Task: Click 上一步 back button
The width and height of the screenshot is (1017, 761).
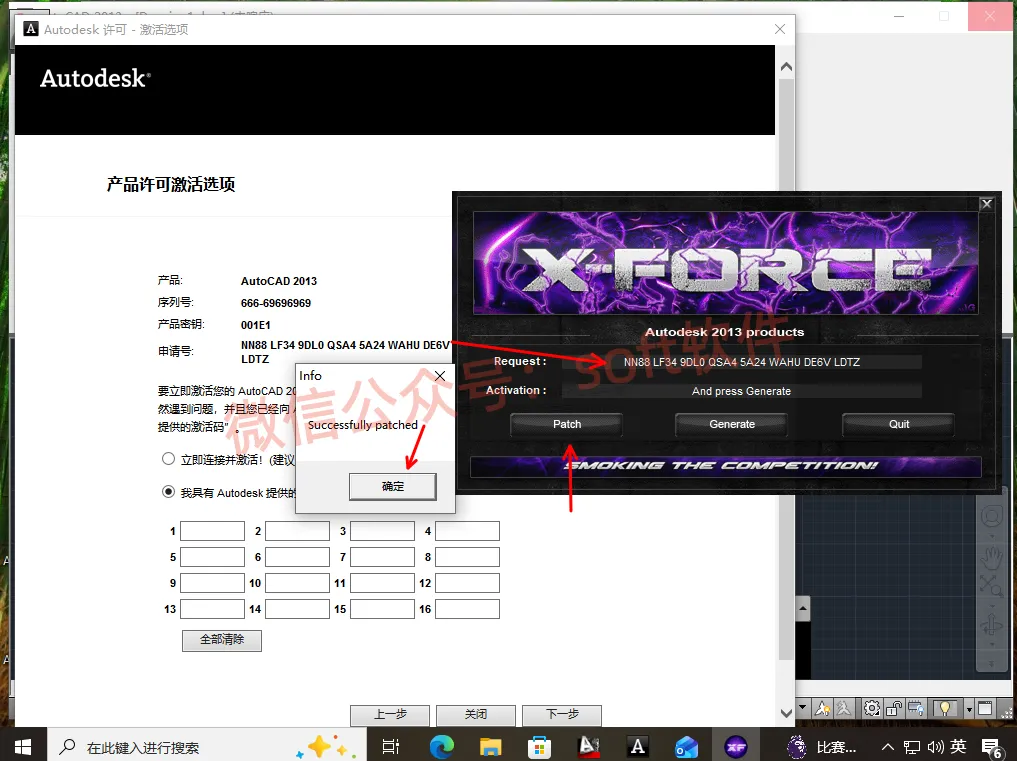Action: [x=390, y=714]
